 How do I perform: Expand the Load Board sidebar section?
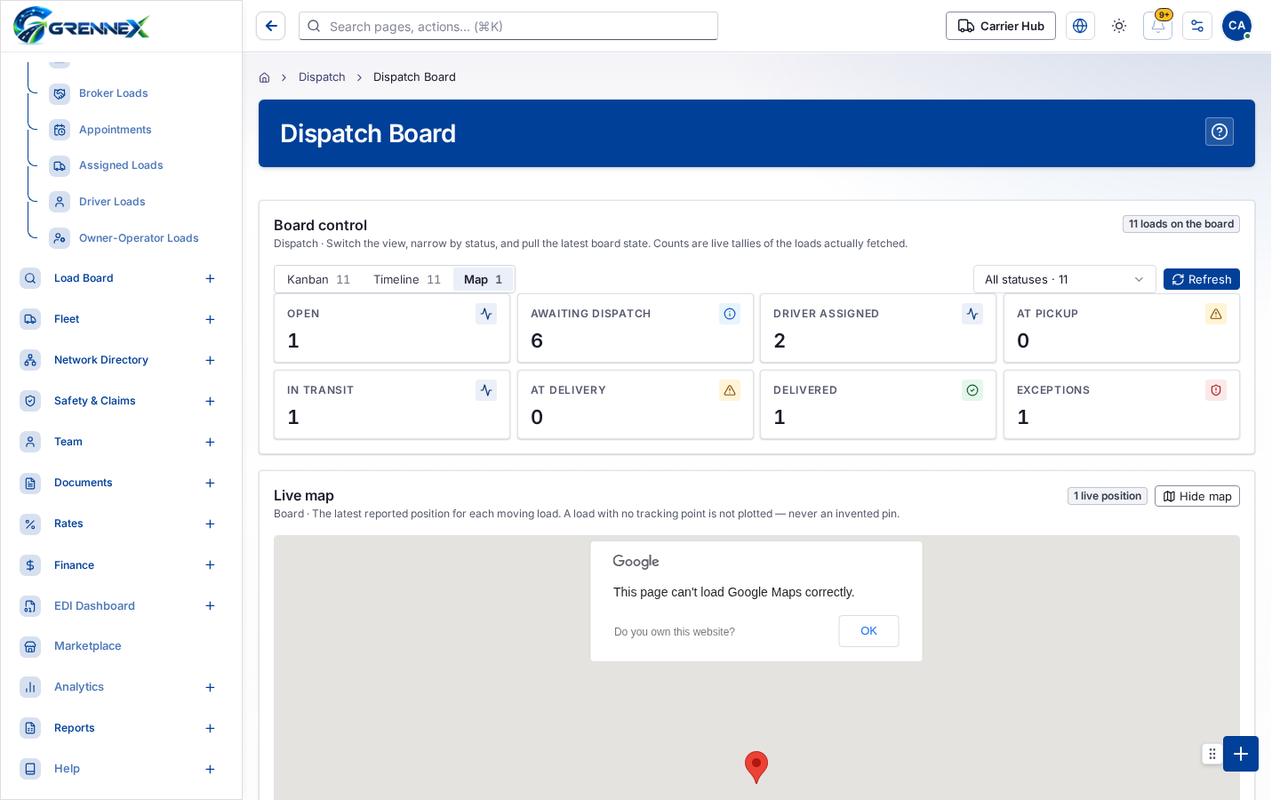210,278
